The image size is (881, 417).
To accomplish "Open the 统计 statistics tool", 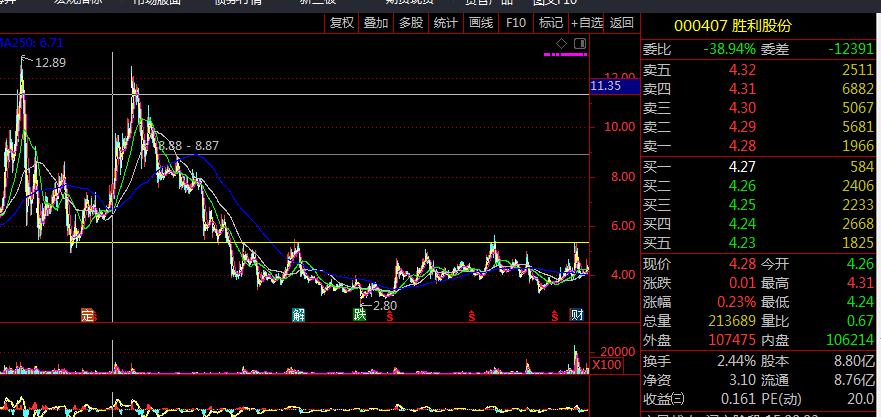I will (446, 23).
